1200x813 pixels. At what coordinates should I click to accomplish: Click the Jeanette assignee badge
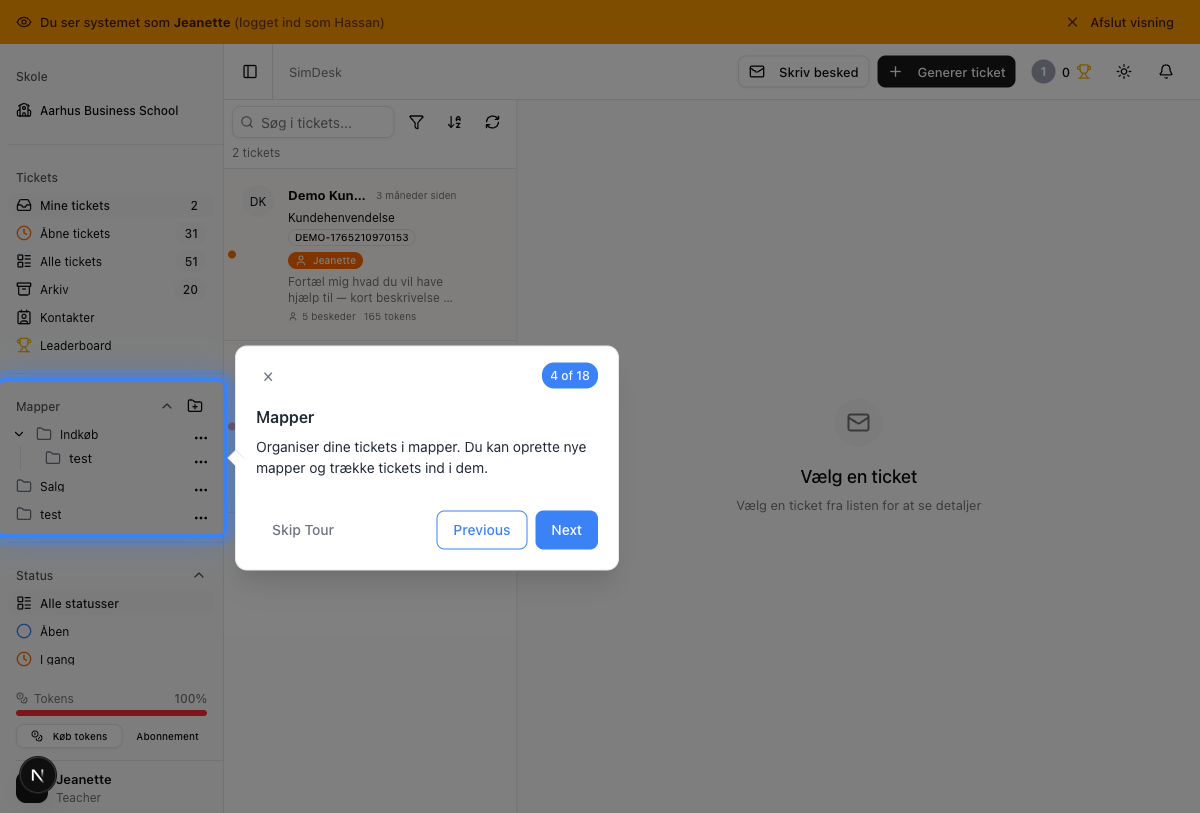(x=325, y=260)
